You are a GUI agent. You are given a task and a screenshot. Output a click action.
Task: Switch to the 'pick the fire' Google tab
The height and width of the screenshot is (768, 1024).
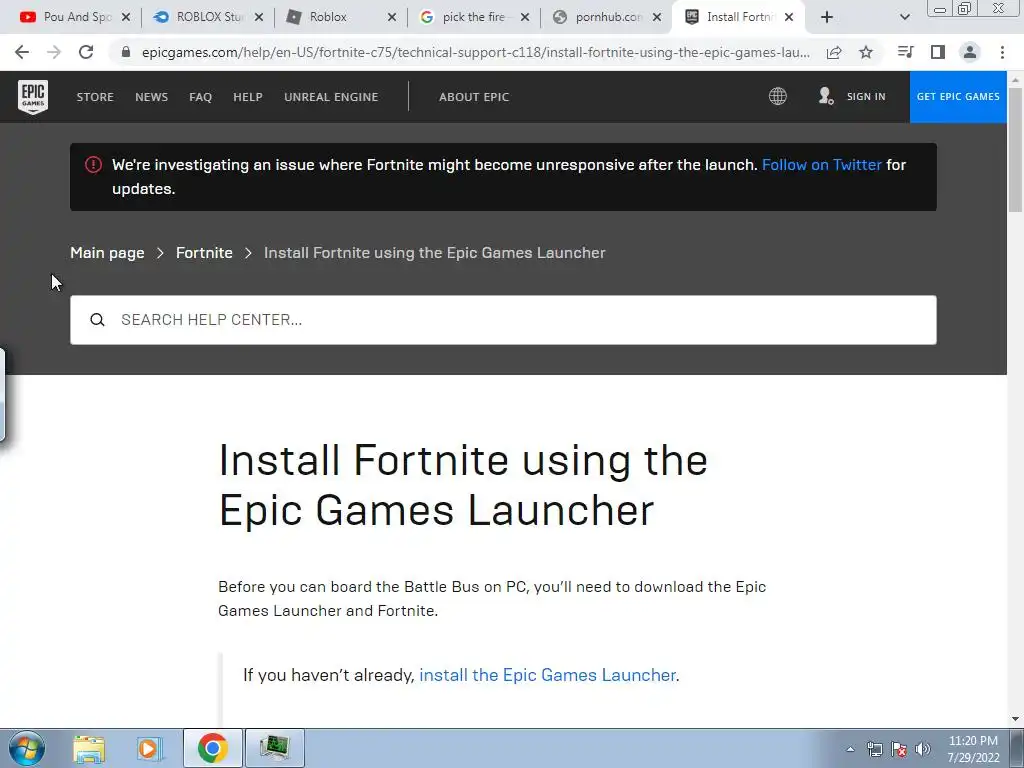[x=473, y=17]
